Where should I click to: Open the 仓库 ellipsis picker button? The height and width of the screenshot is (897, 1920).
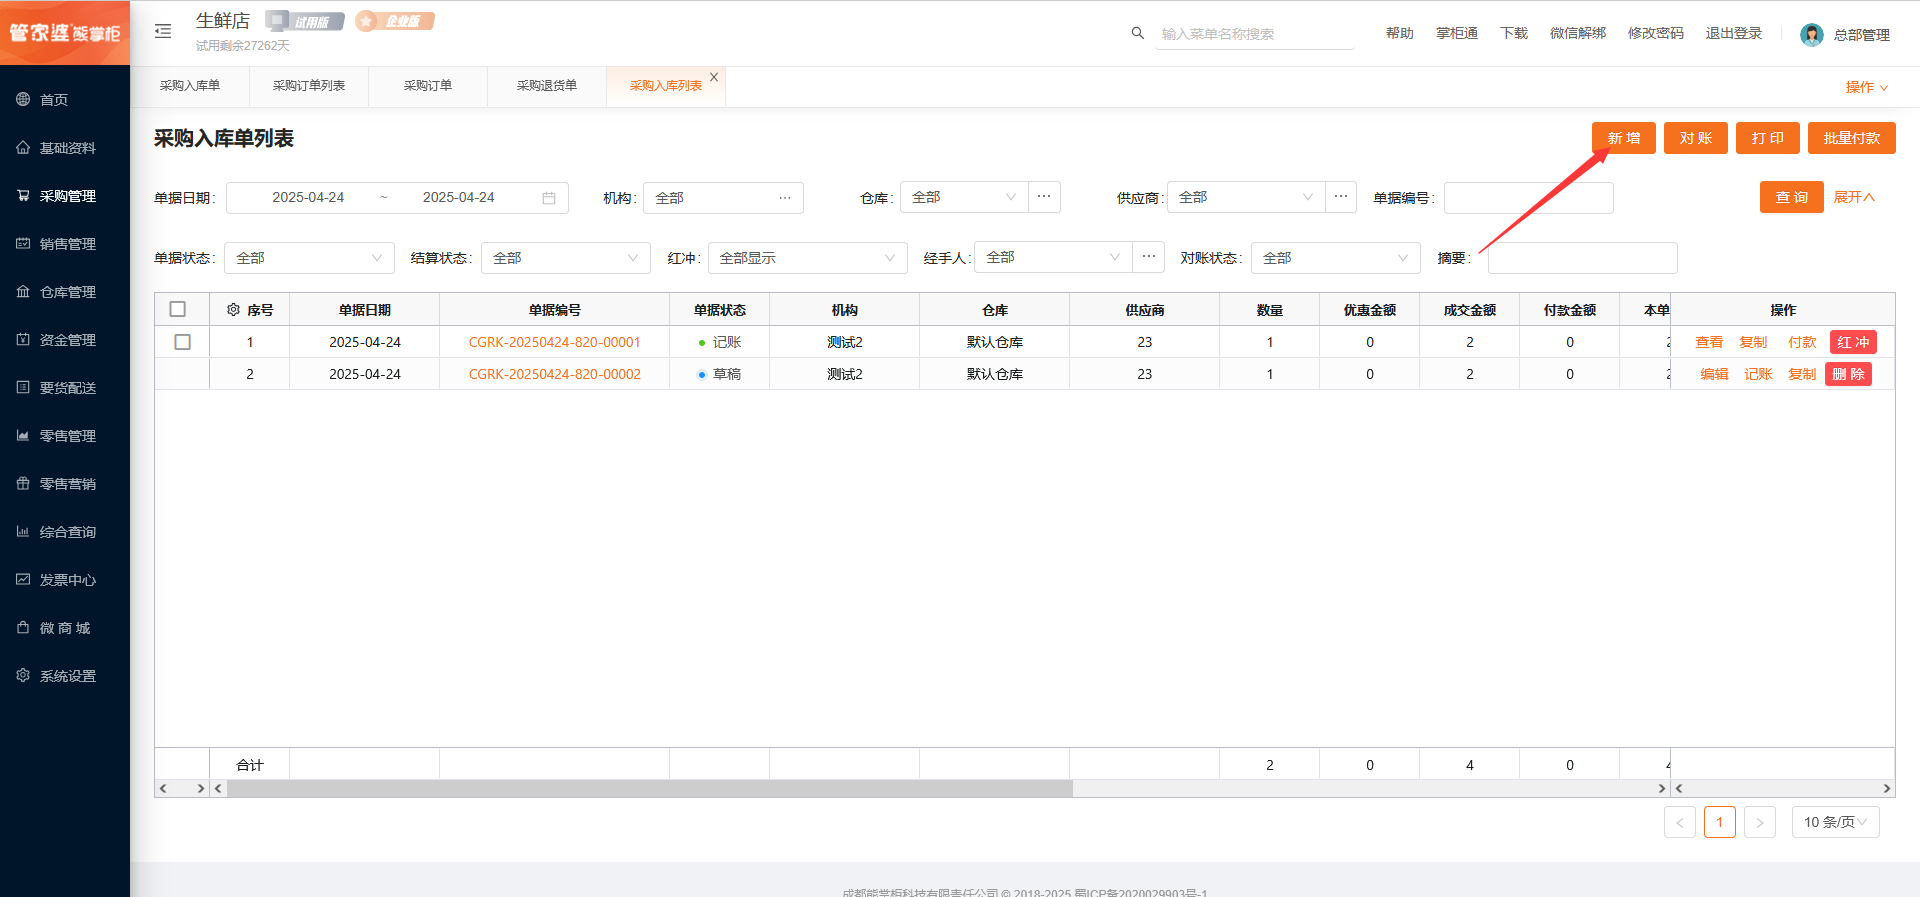tap(1044, 197)
